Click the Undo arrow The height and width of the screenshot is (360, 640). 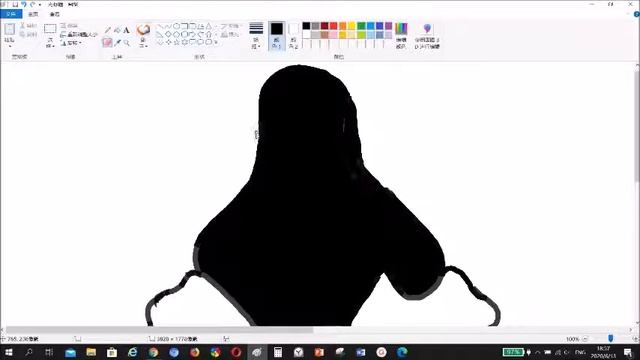(x=24, y=4)
